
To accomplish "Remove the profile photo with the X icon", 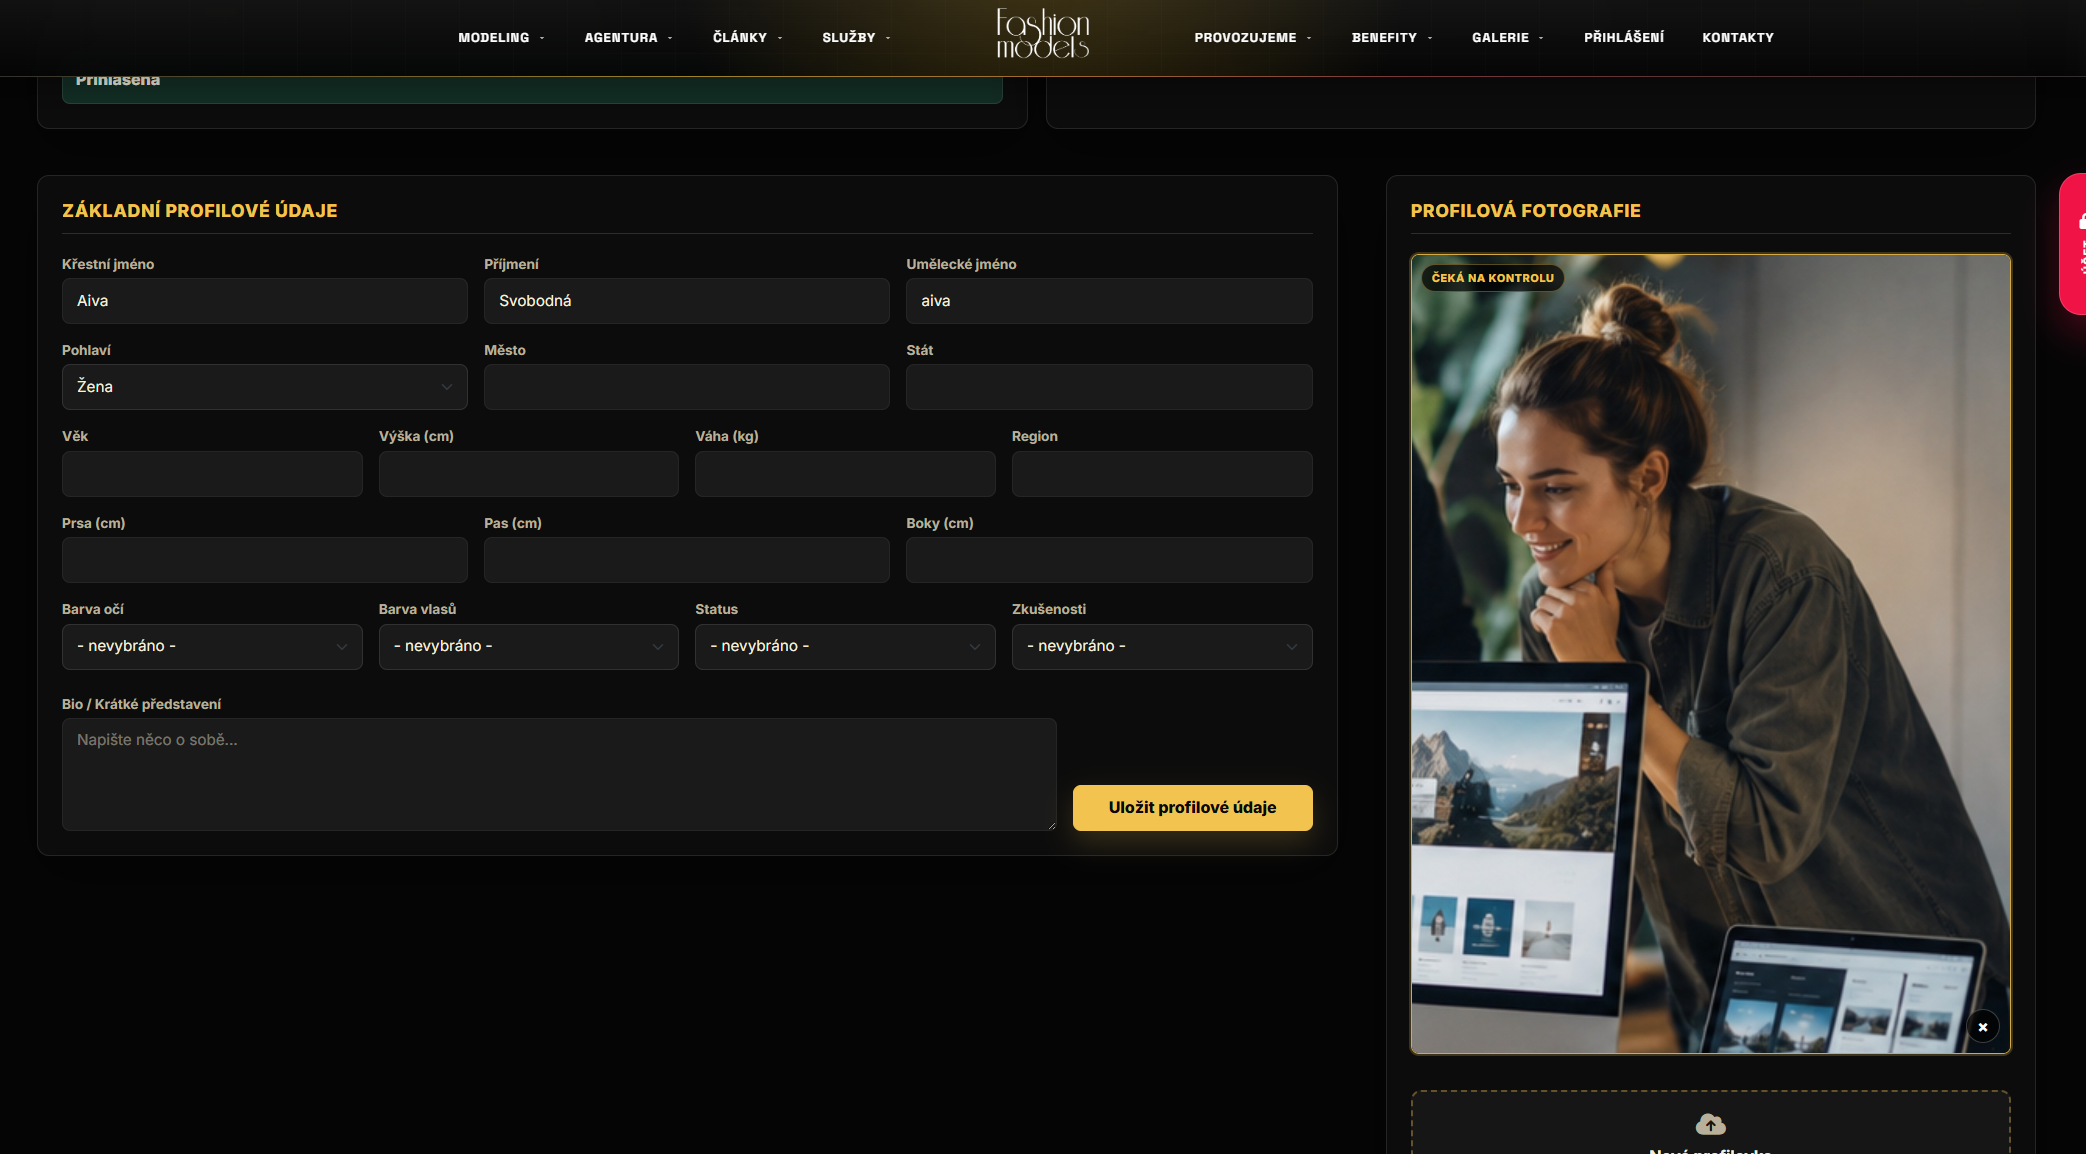I will click(x=1982, y=1027).
